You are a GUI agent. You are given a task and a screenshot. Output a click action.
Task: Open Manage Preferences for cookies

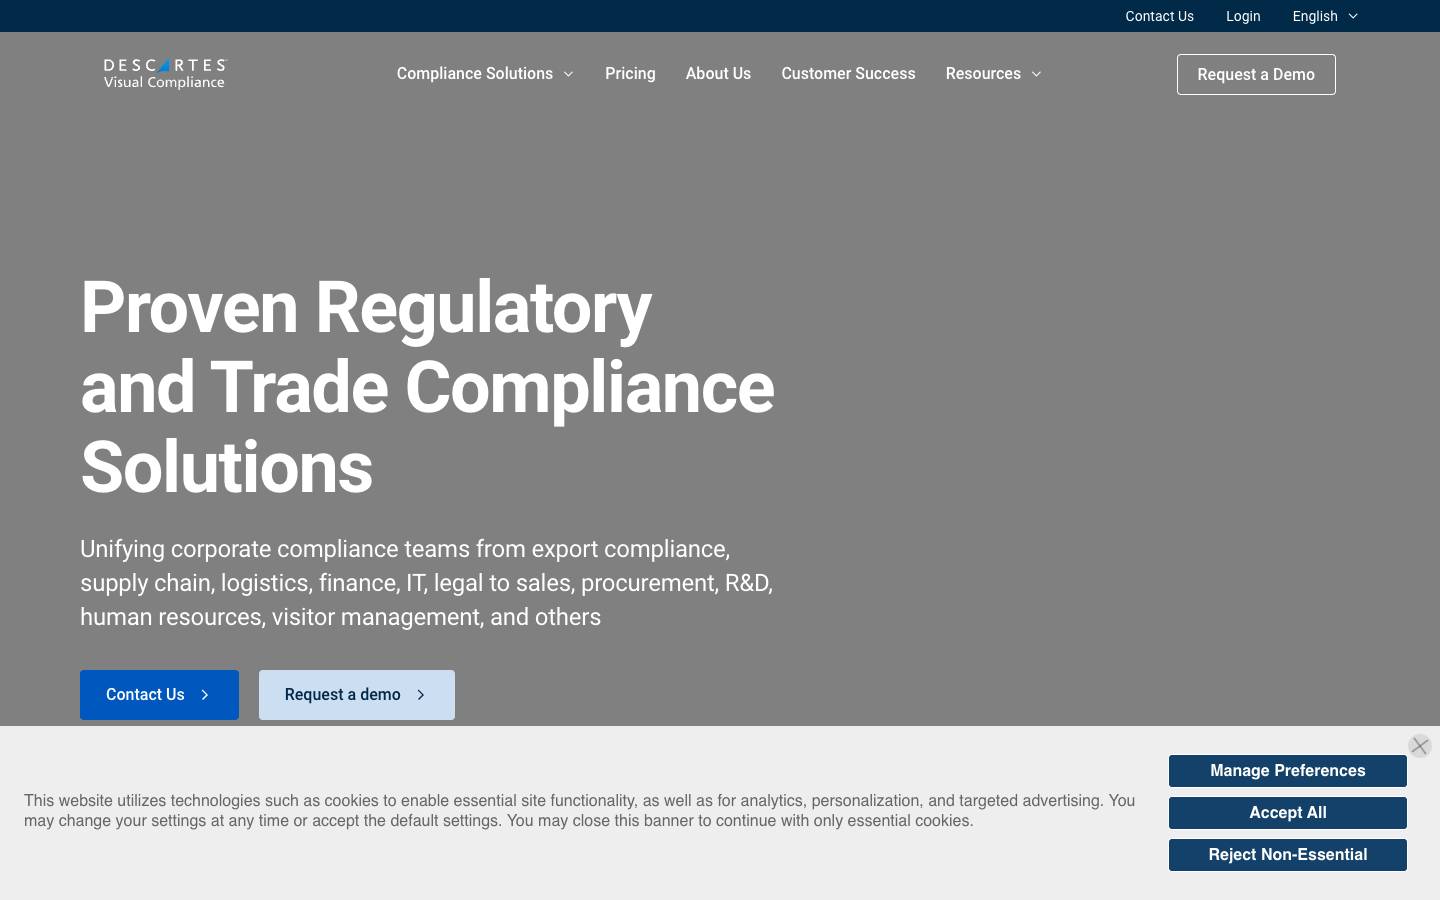tap(1288, 771)
